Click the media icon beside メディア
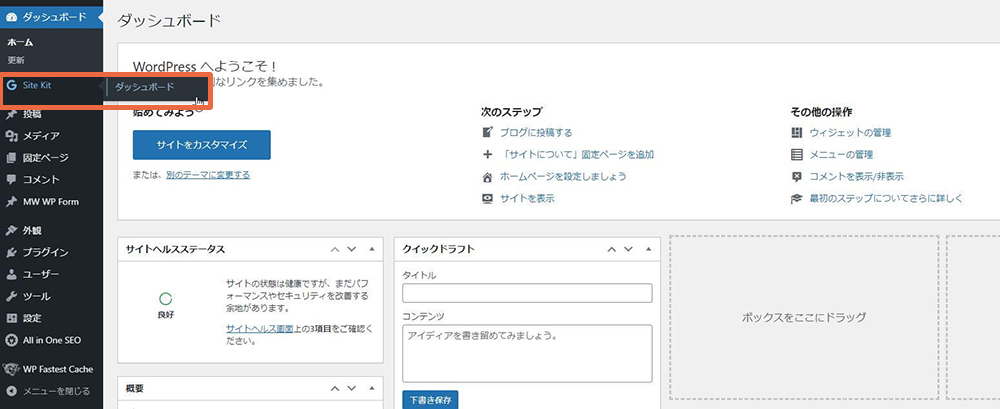 [11, 136]
